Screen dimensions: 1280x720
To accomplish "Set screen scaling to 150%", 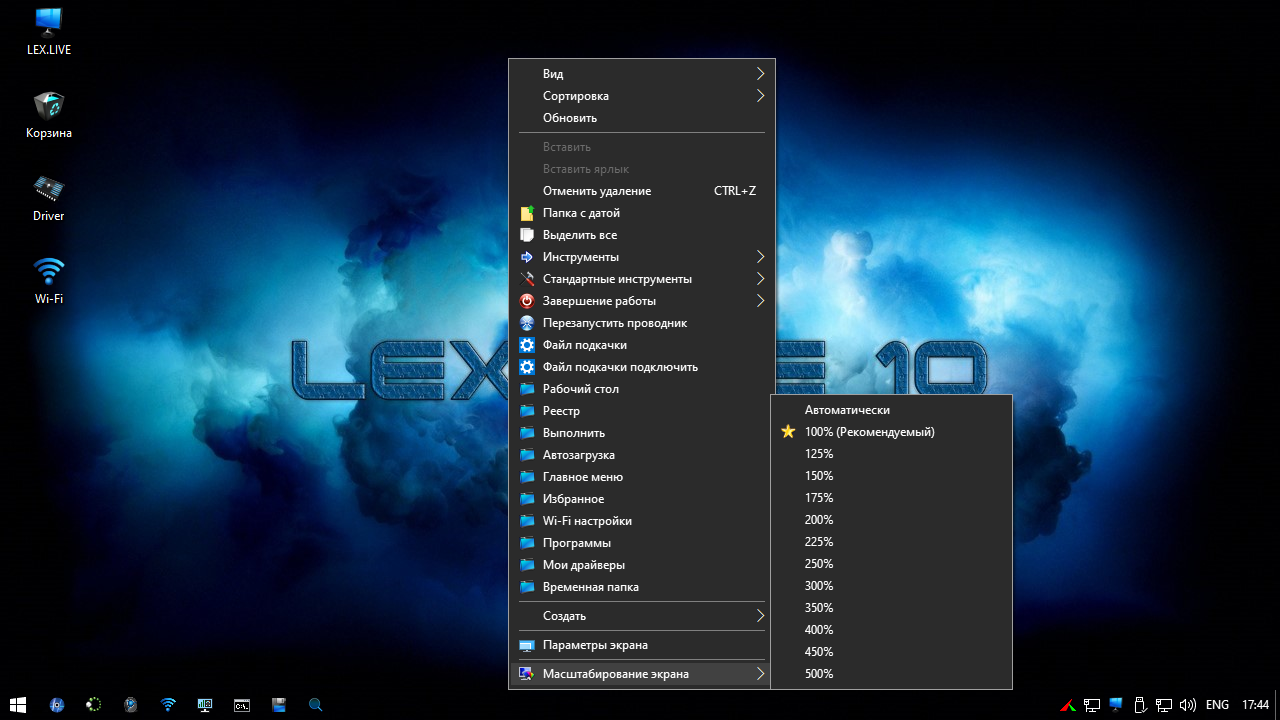I will pyautogui.click(x=819, y=476).
